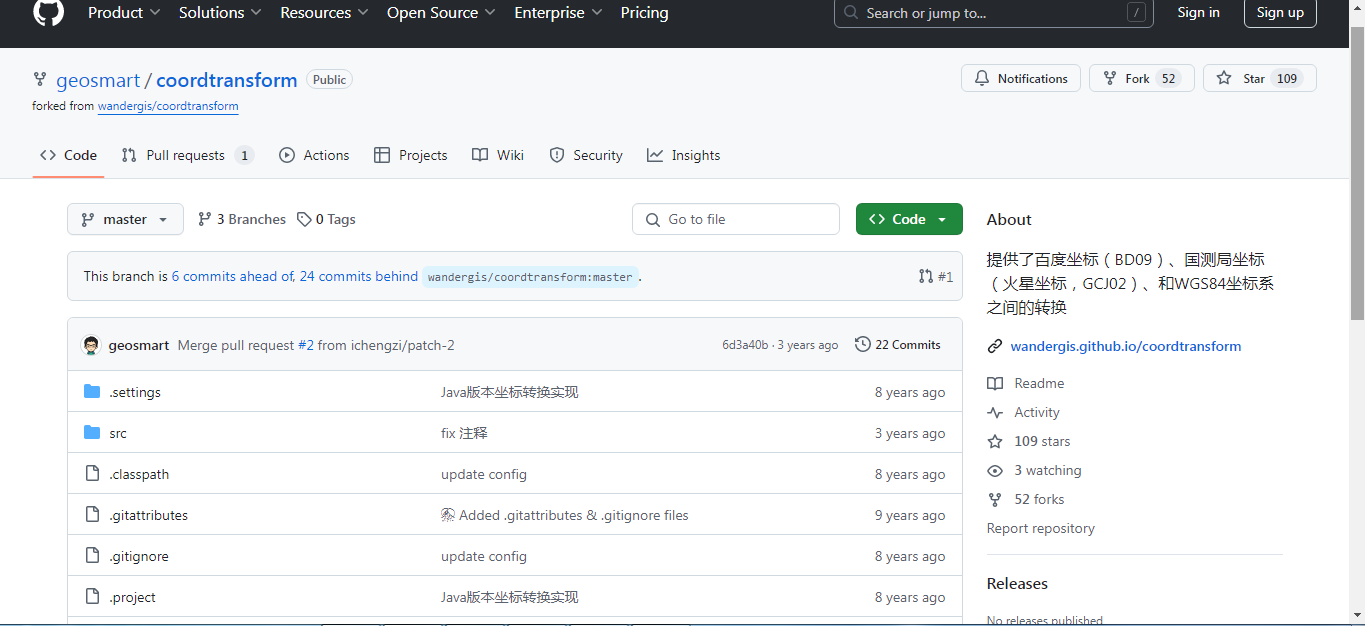Open the .gitignore file
Screen dimensions: 1365x626
coord(139,556)
